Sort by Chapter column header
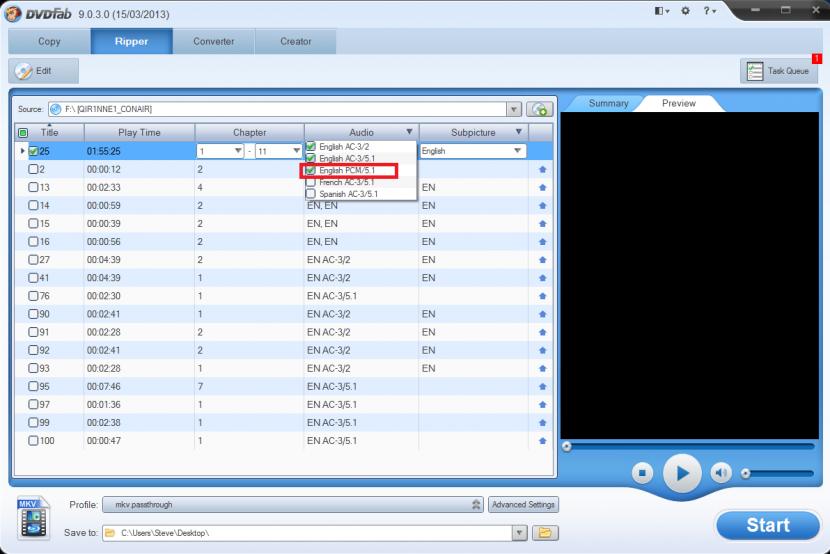Screen dimensions: 830x554 click(x=249, y=132)
